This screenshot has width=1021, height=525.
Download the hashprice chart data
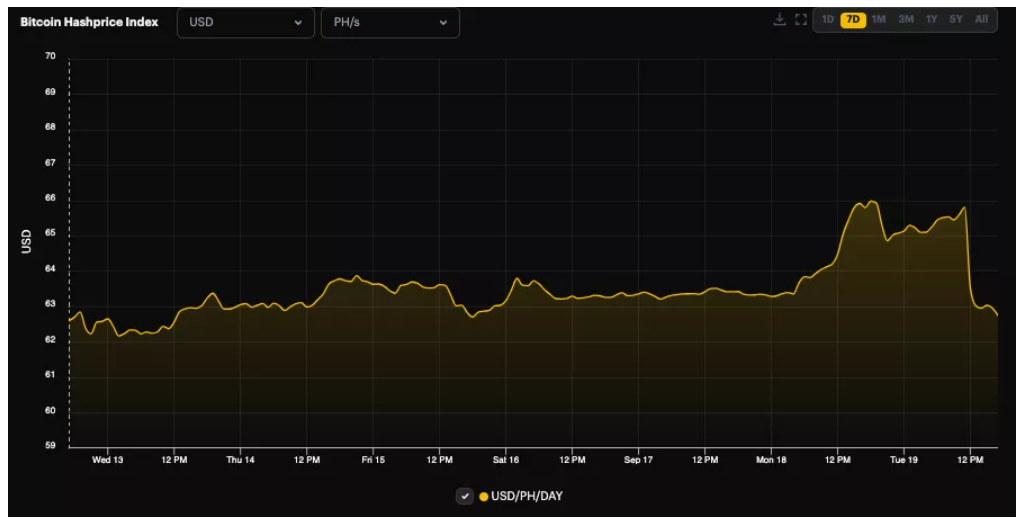[x=780, y=20]
